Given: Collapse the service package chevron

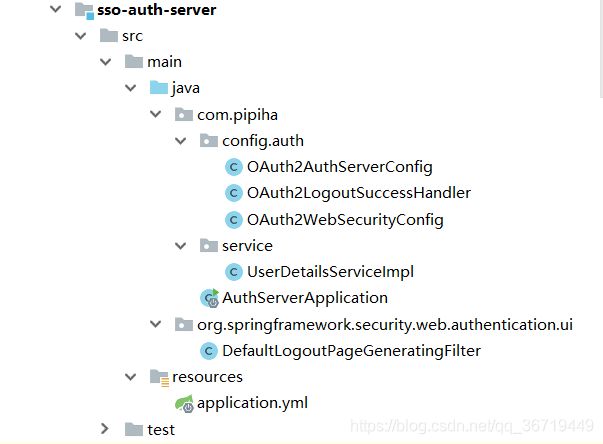Looking at the screenshot, I should pyautogui.click(x=180, y=246).
